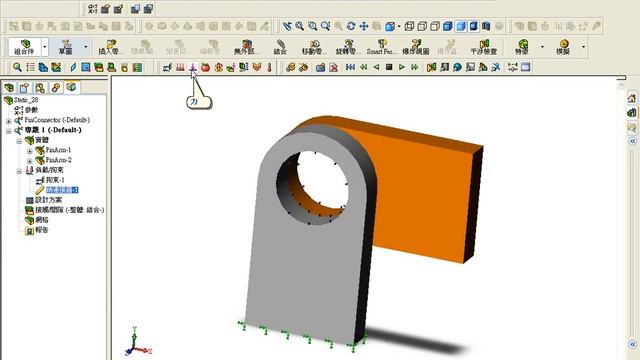This screenshot has width=640, height=360.
Task: Click the Reverse Play button
Action: click(x=376, y=67)
